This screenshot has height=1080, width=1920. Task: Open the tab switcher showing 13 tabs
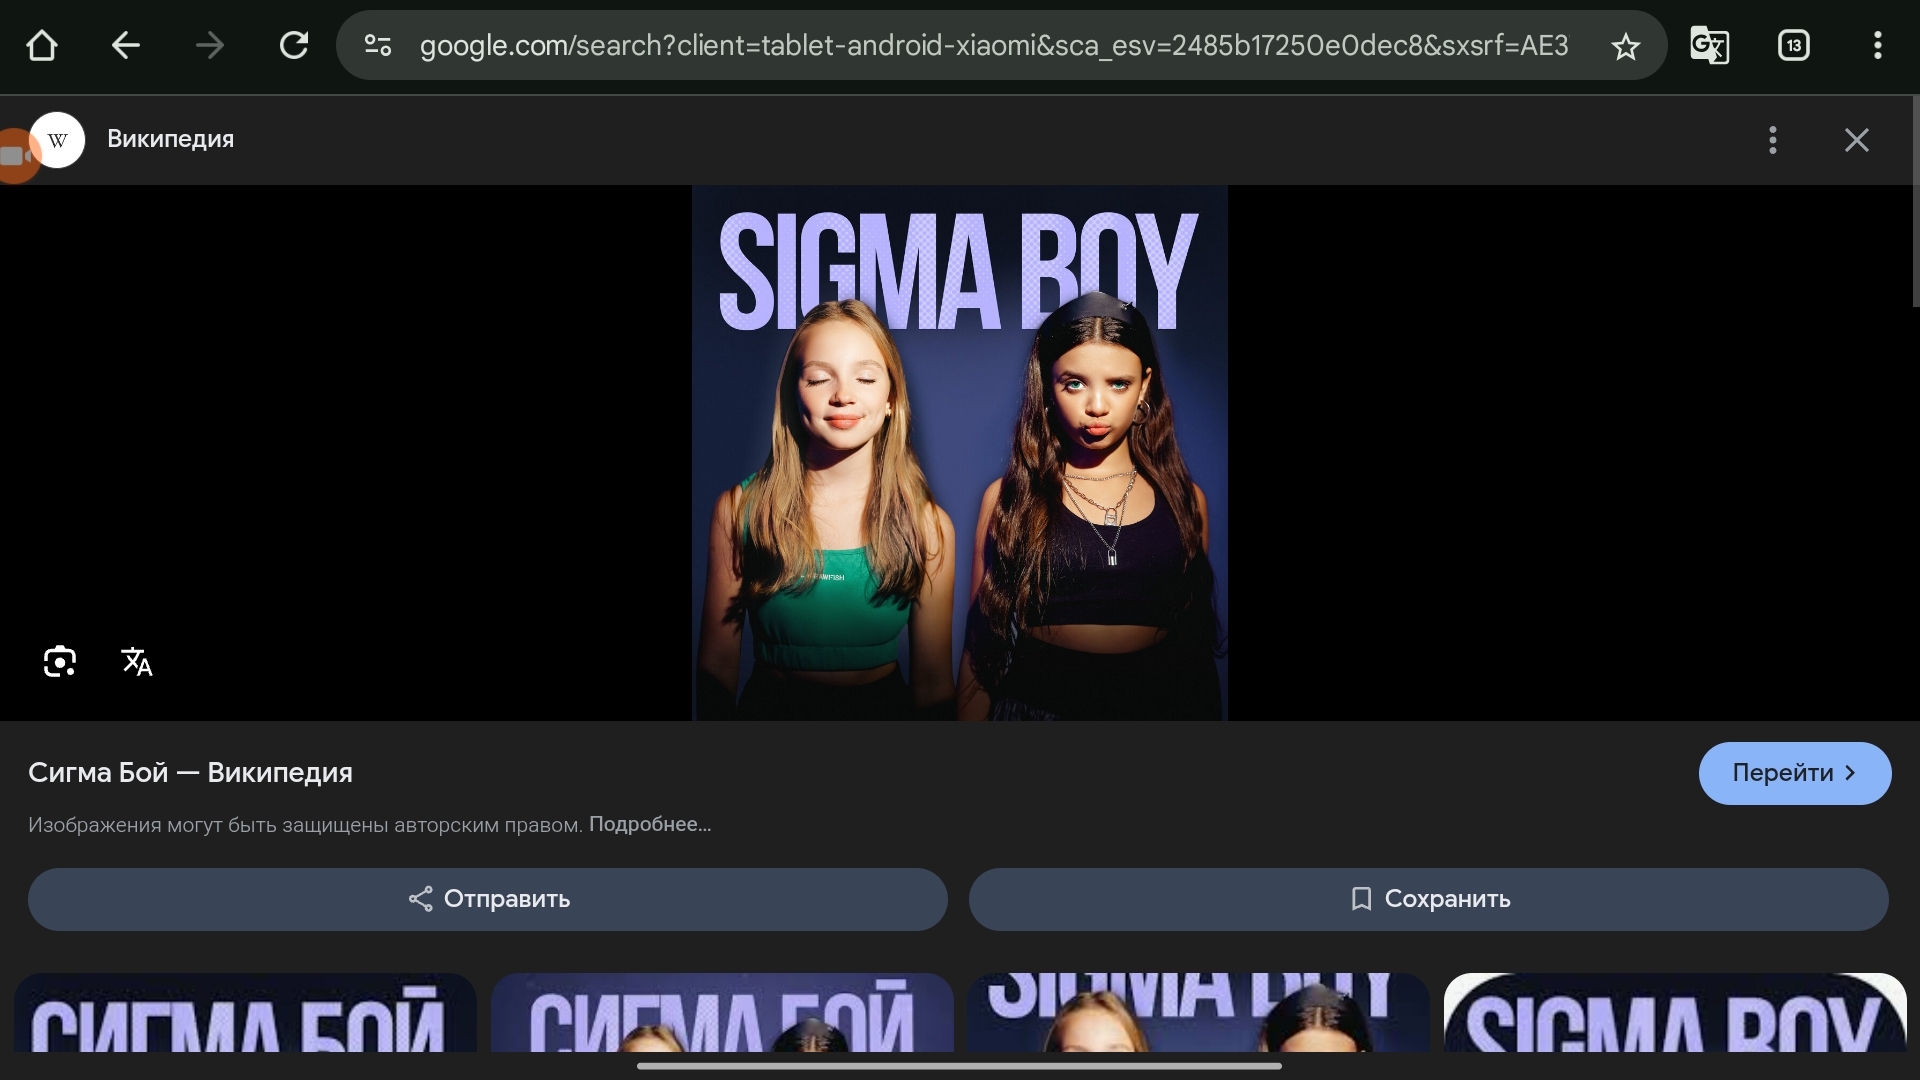(x=1793, y=46)
